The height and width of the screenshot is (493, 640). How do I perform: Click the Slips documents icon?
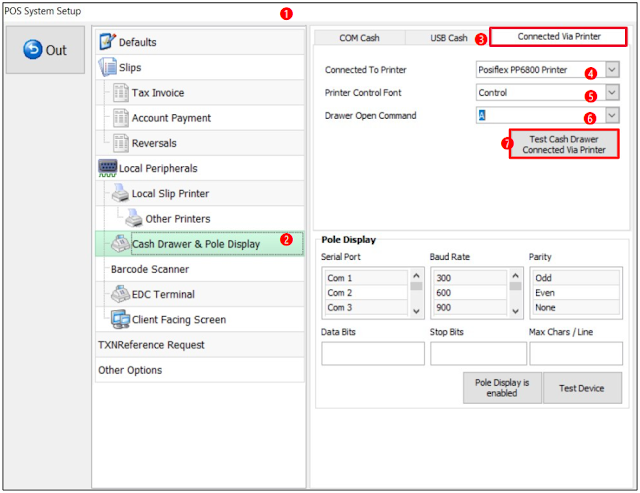click(x=108, y=67)
